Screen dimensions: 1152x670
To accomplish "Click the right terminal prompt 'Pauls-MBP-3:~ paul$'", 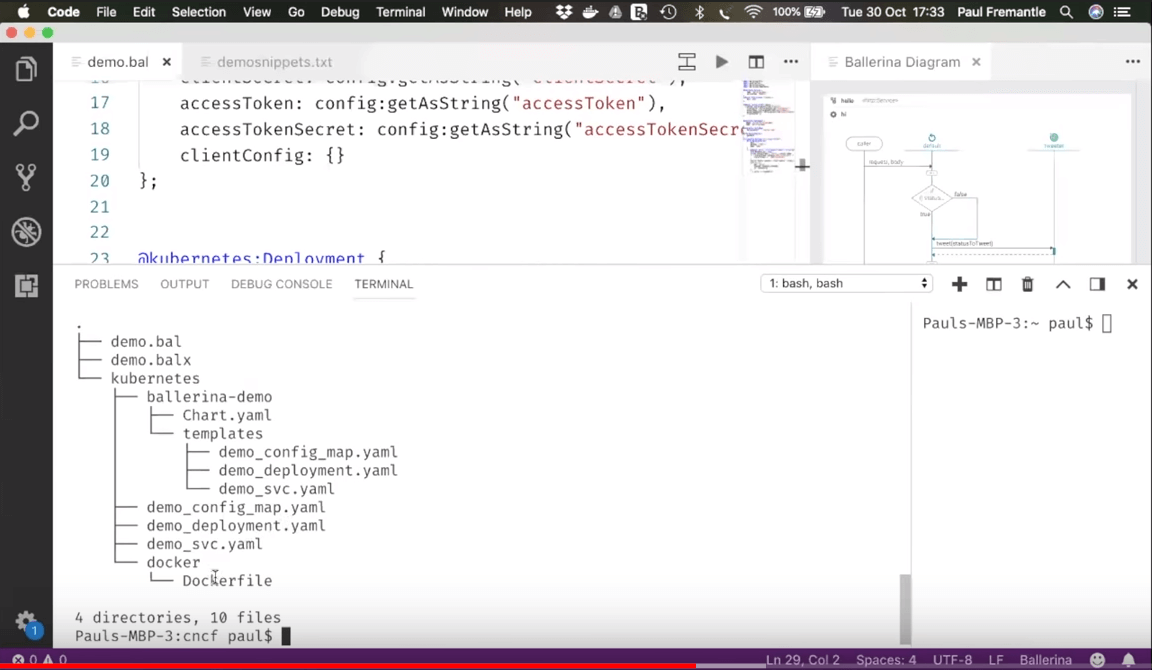I will coord(1007,323).
